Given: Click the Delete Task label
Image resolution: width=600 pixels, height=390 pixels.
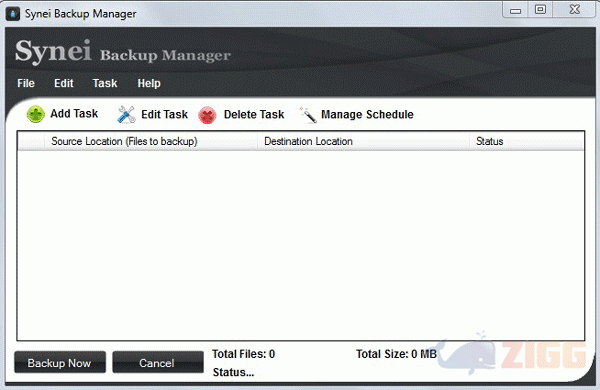Looking at the screenshot, I should (254, 114).
